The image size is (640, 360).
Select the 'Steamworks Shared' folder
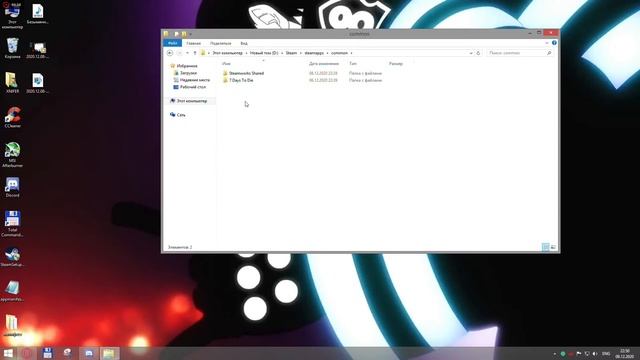click(x=246, y=73)
